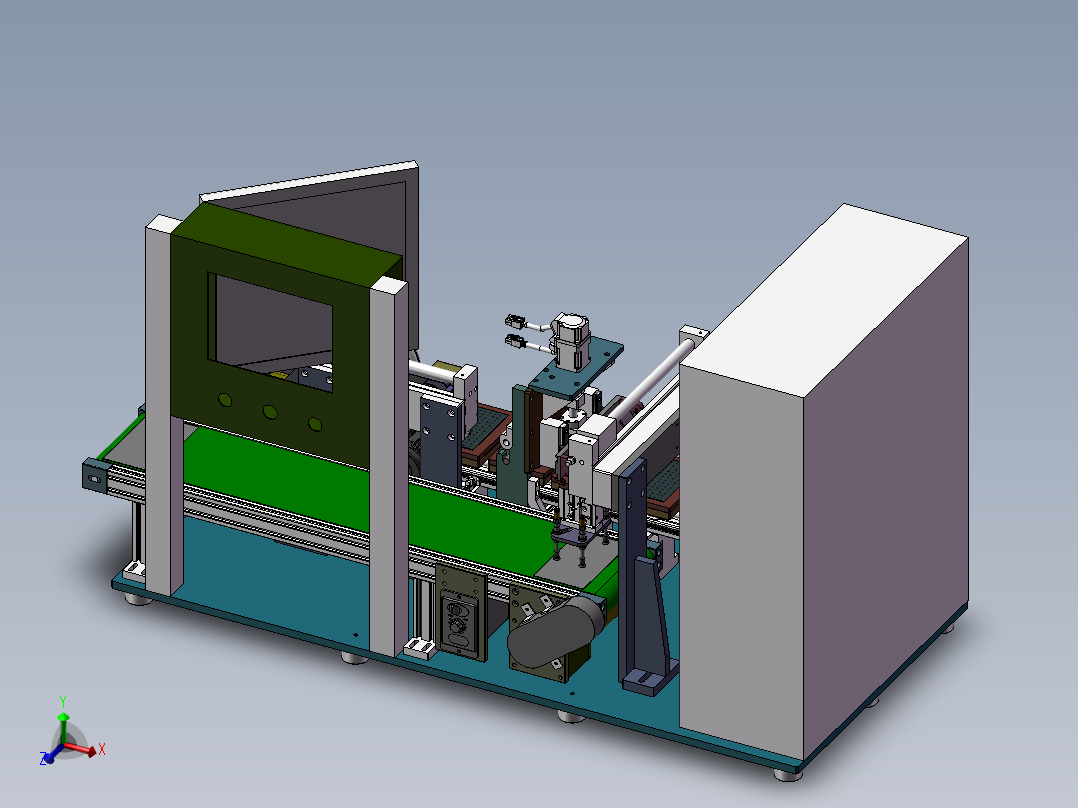This screenshot has height=808, width=1078.
Task: Pick the leftmost round hole on green panel
Action: (225, 400)
